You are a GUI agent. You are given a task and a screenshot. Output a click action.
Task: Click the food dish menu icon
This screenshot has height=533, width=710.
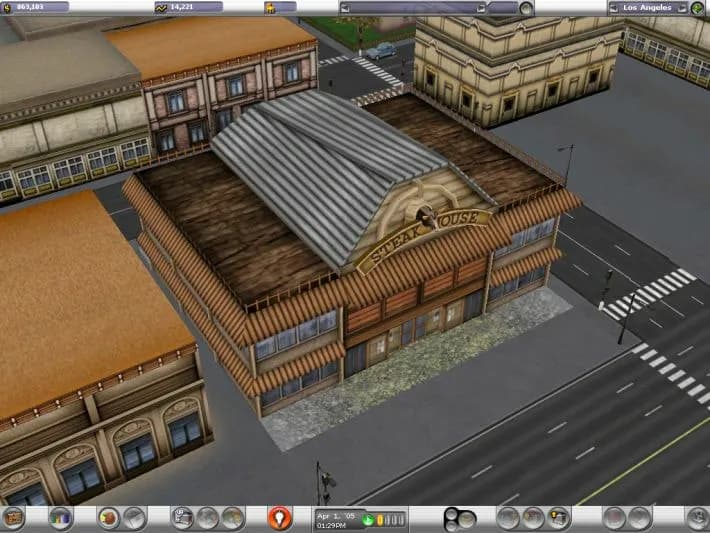109,518
